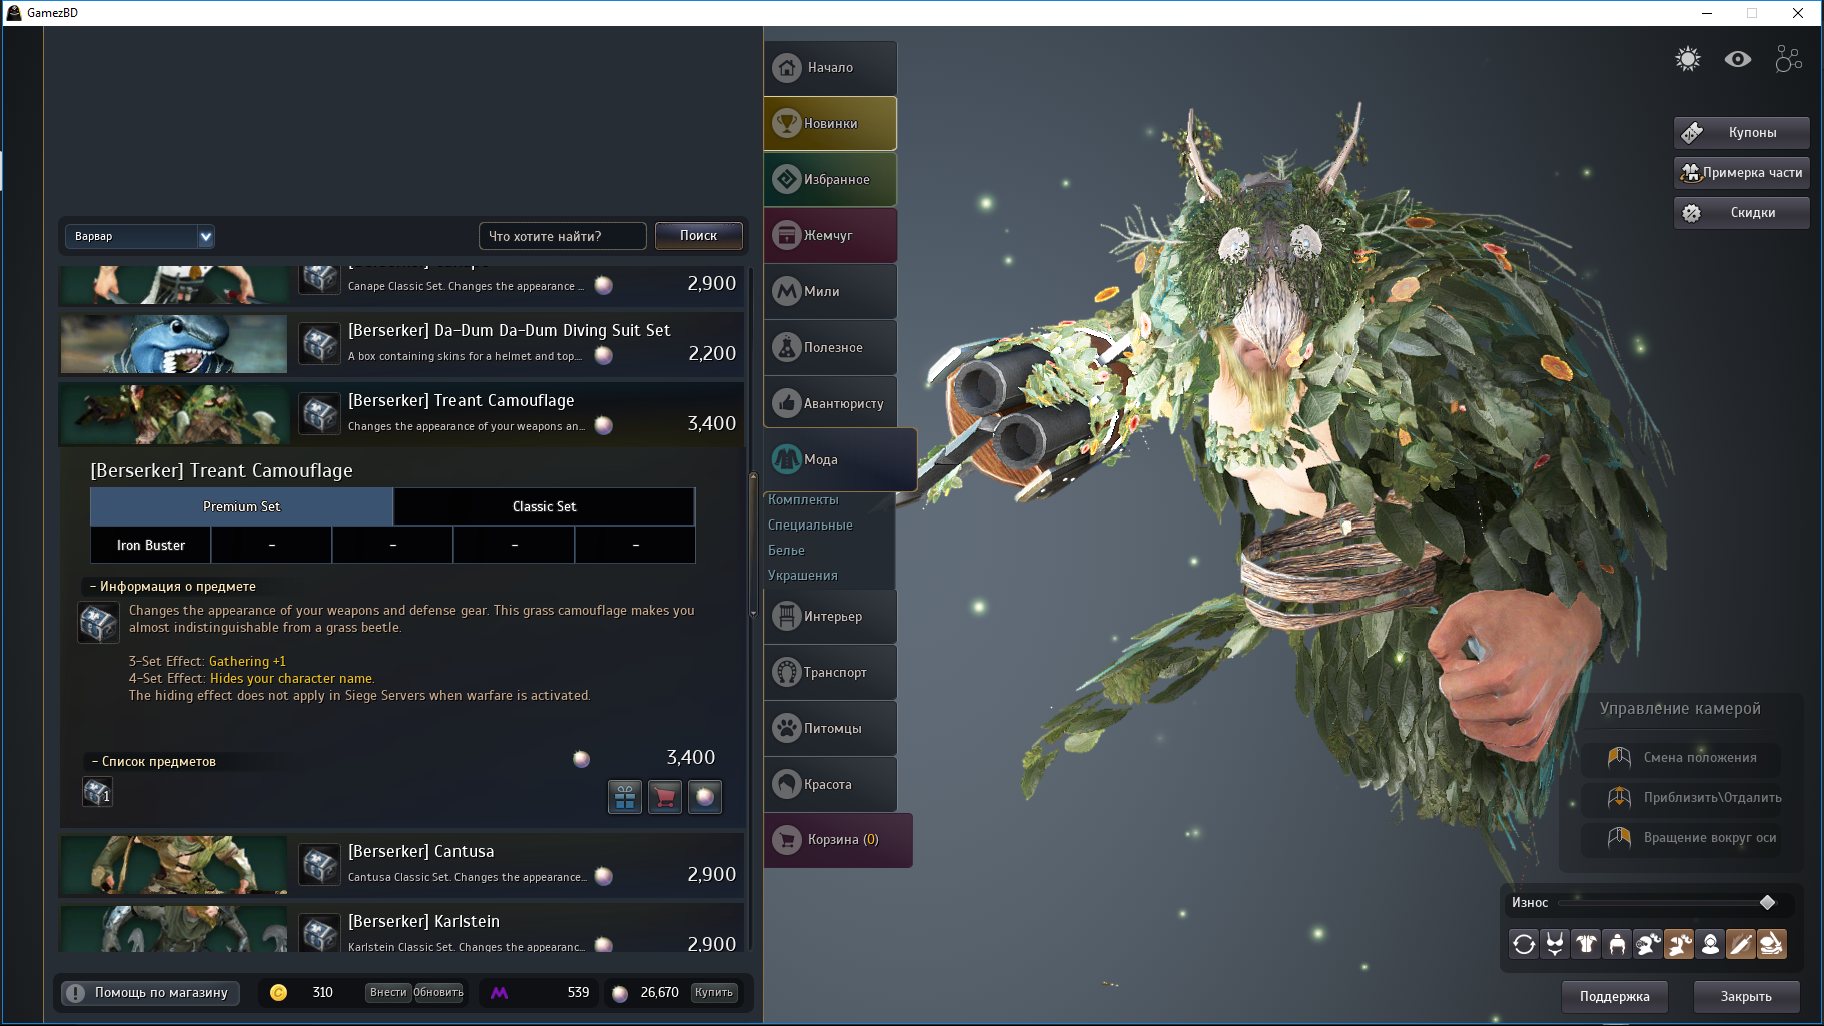
Task: Toggle underwear display icon
Action: (1555, 944)
